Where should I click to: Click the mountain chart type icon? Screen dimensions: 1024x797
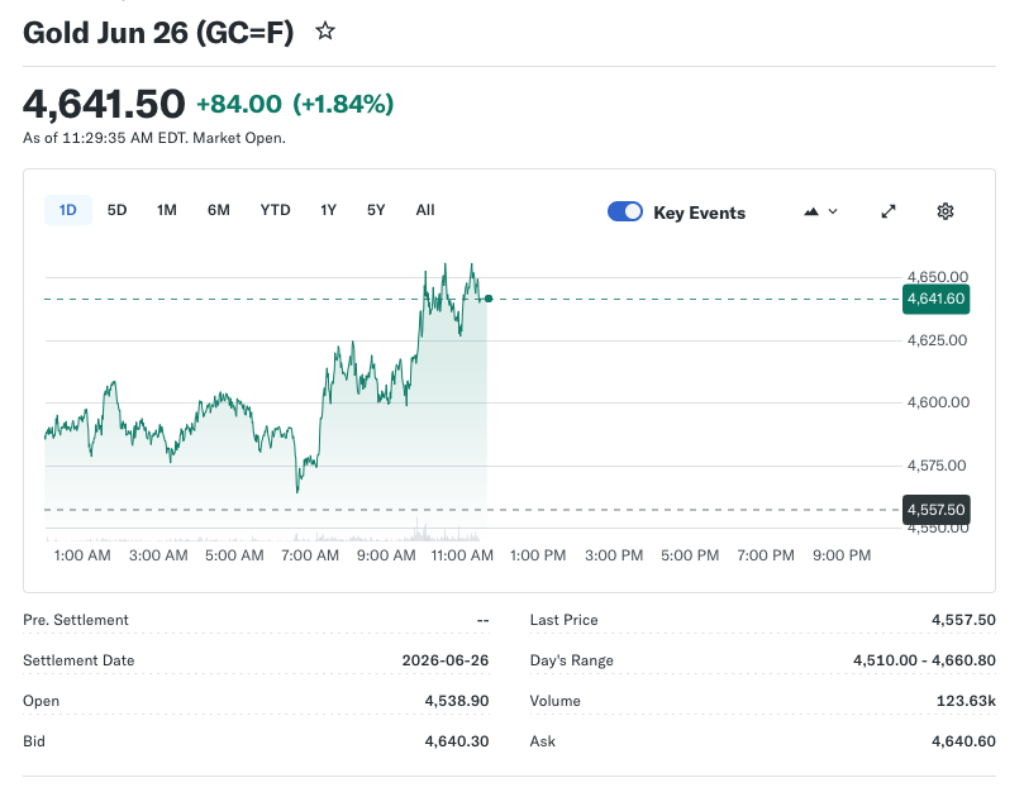click(810, 211)
